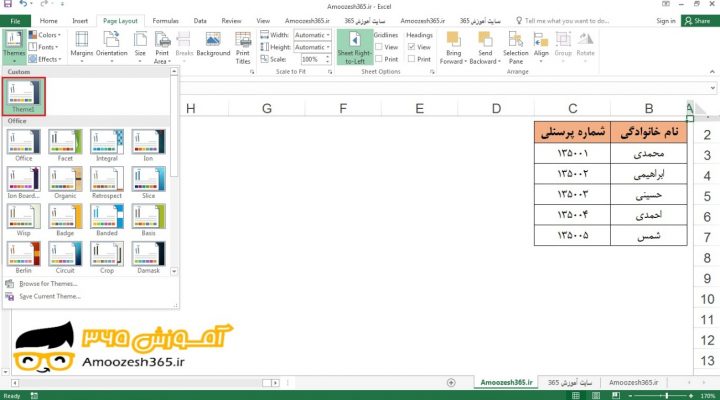The height and width of the screenshot is (400, 720).
Task: Select column header G
Action: point(267,108)
